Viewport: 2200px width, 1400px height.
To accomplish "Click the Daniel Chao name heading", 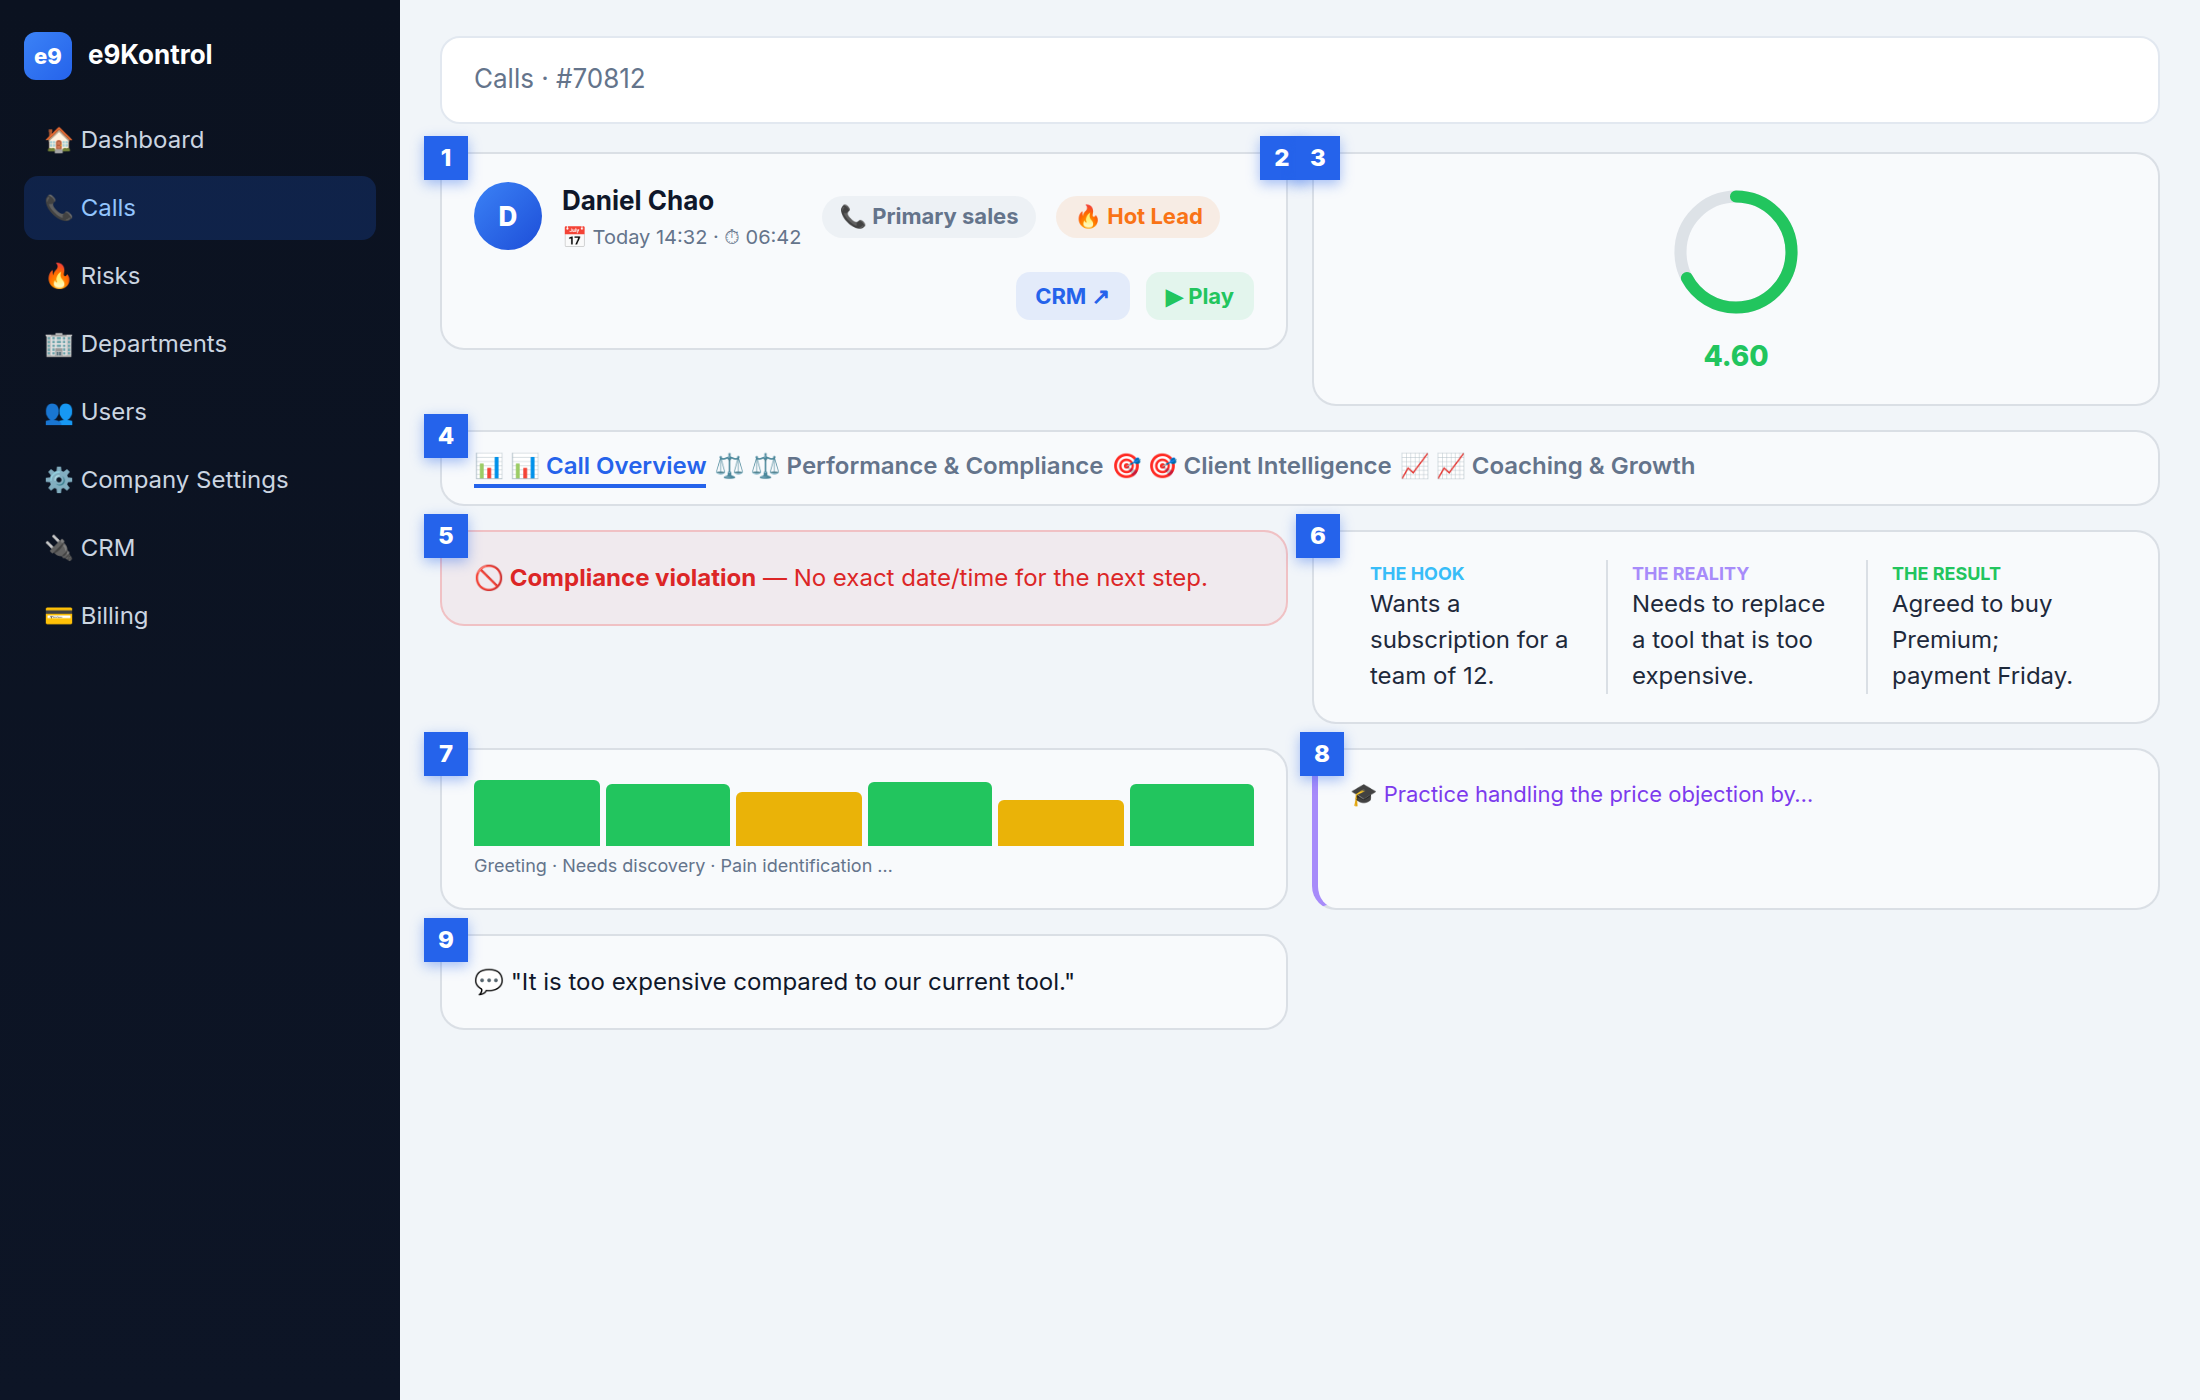I will click(638, 201).
